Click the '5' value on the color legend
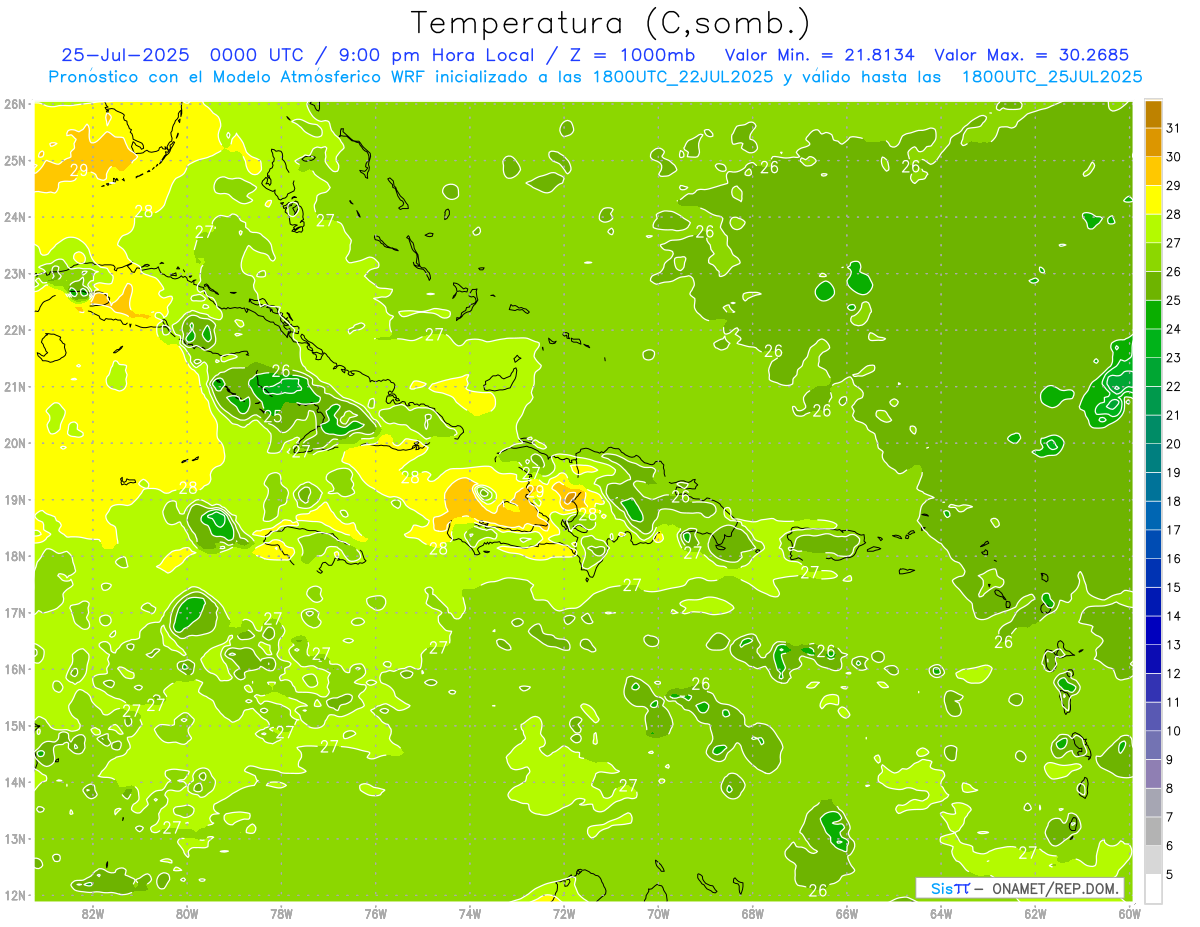This screenshot has width=1200, height=927. click(1170, 874)
